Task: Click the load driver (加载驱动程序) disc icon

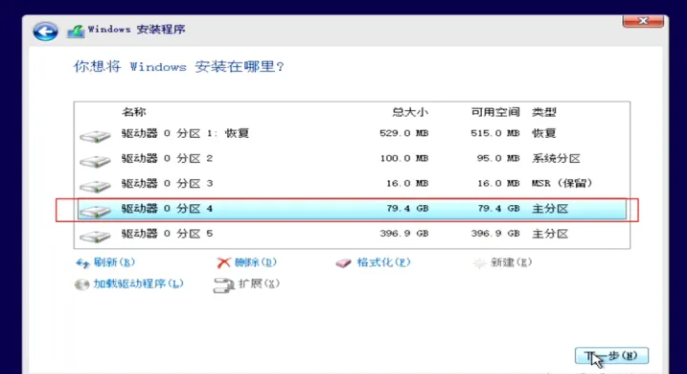Action: coord(81,284)
